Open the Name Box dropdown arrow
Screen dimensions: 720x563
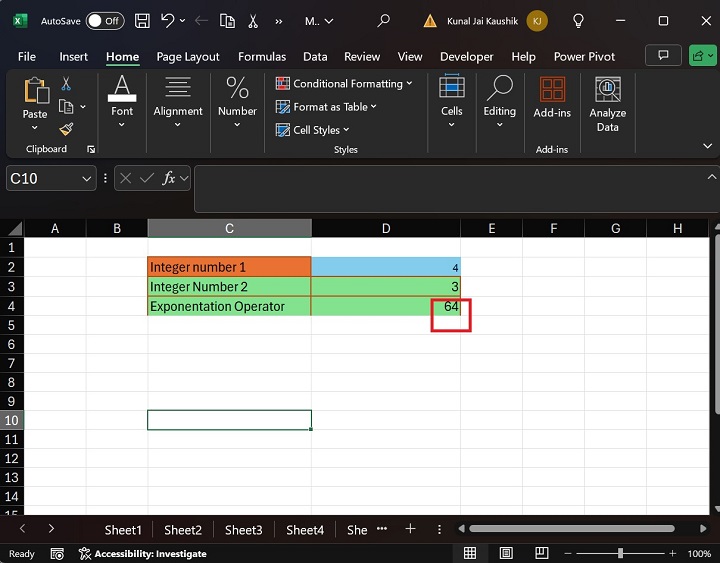(x=86, y=178)
